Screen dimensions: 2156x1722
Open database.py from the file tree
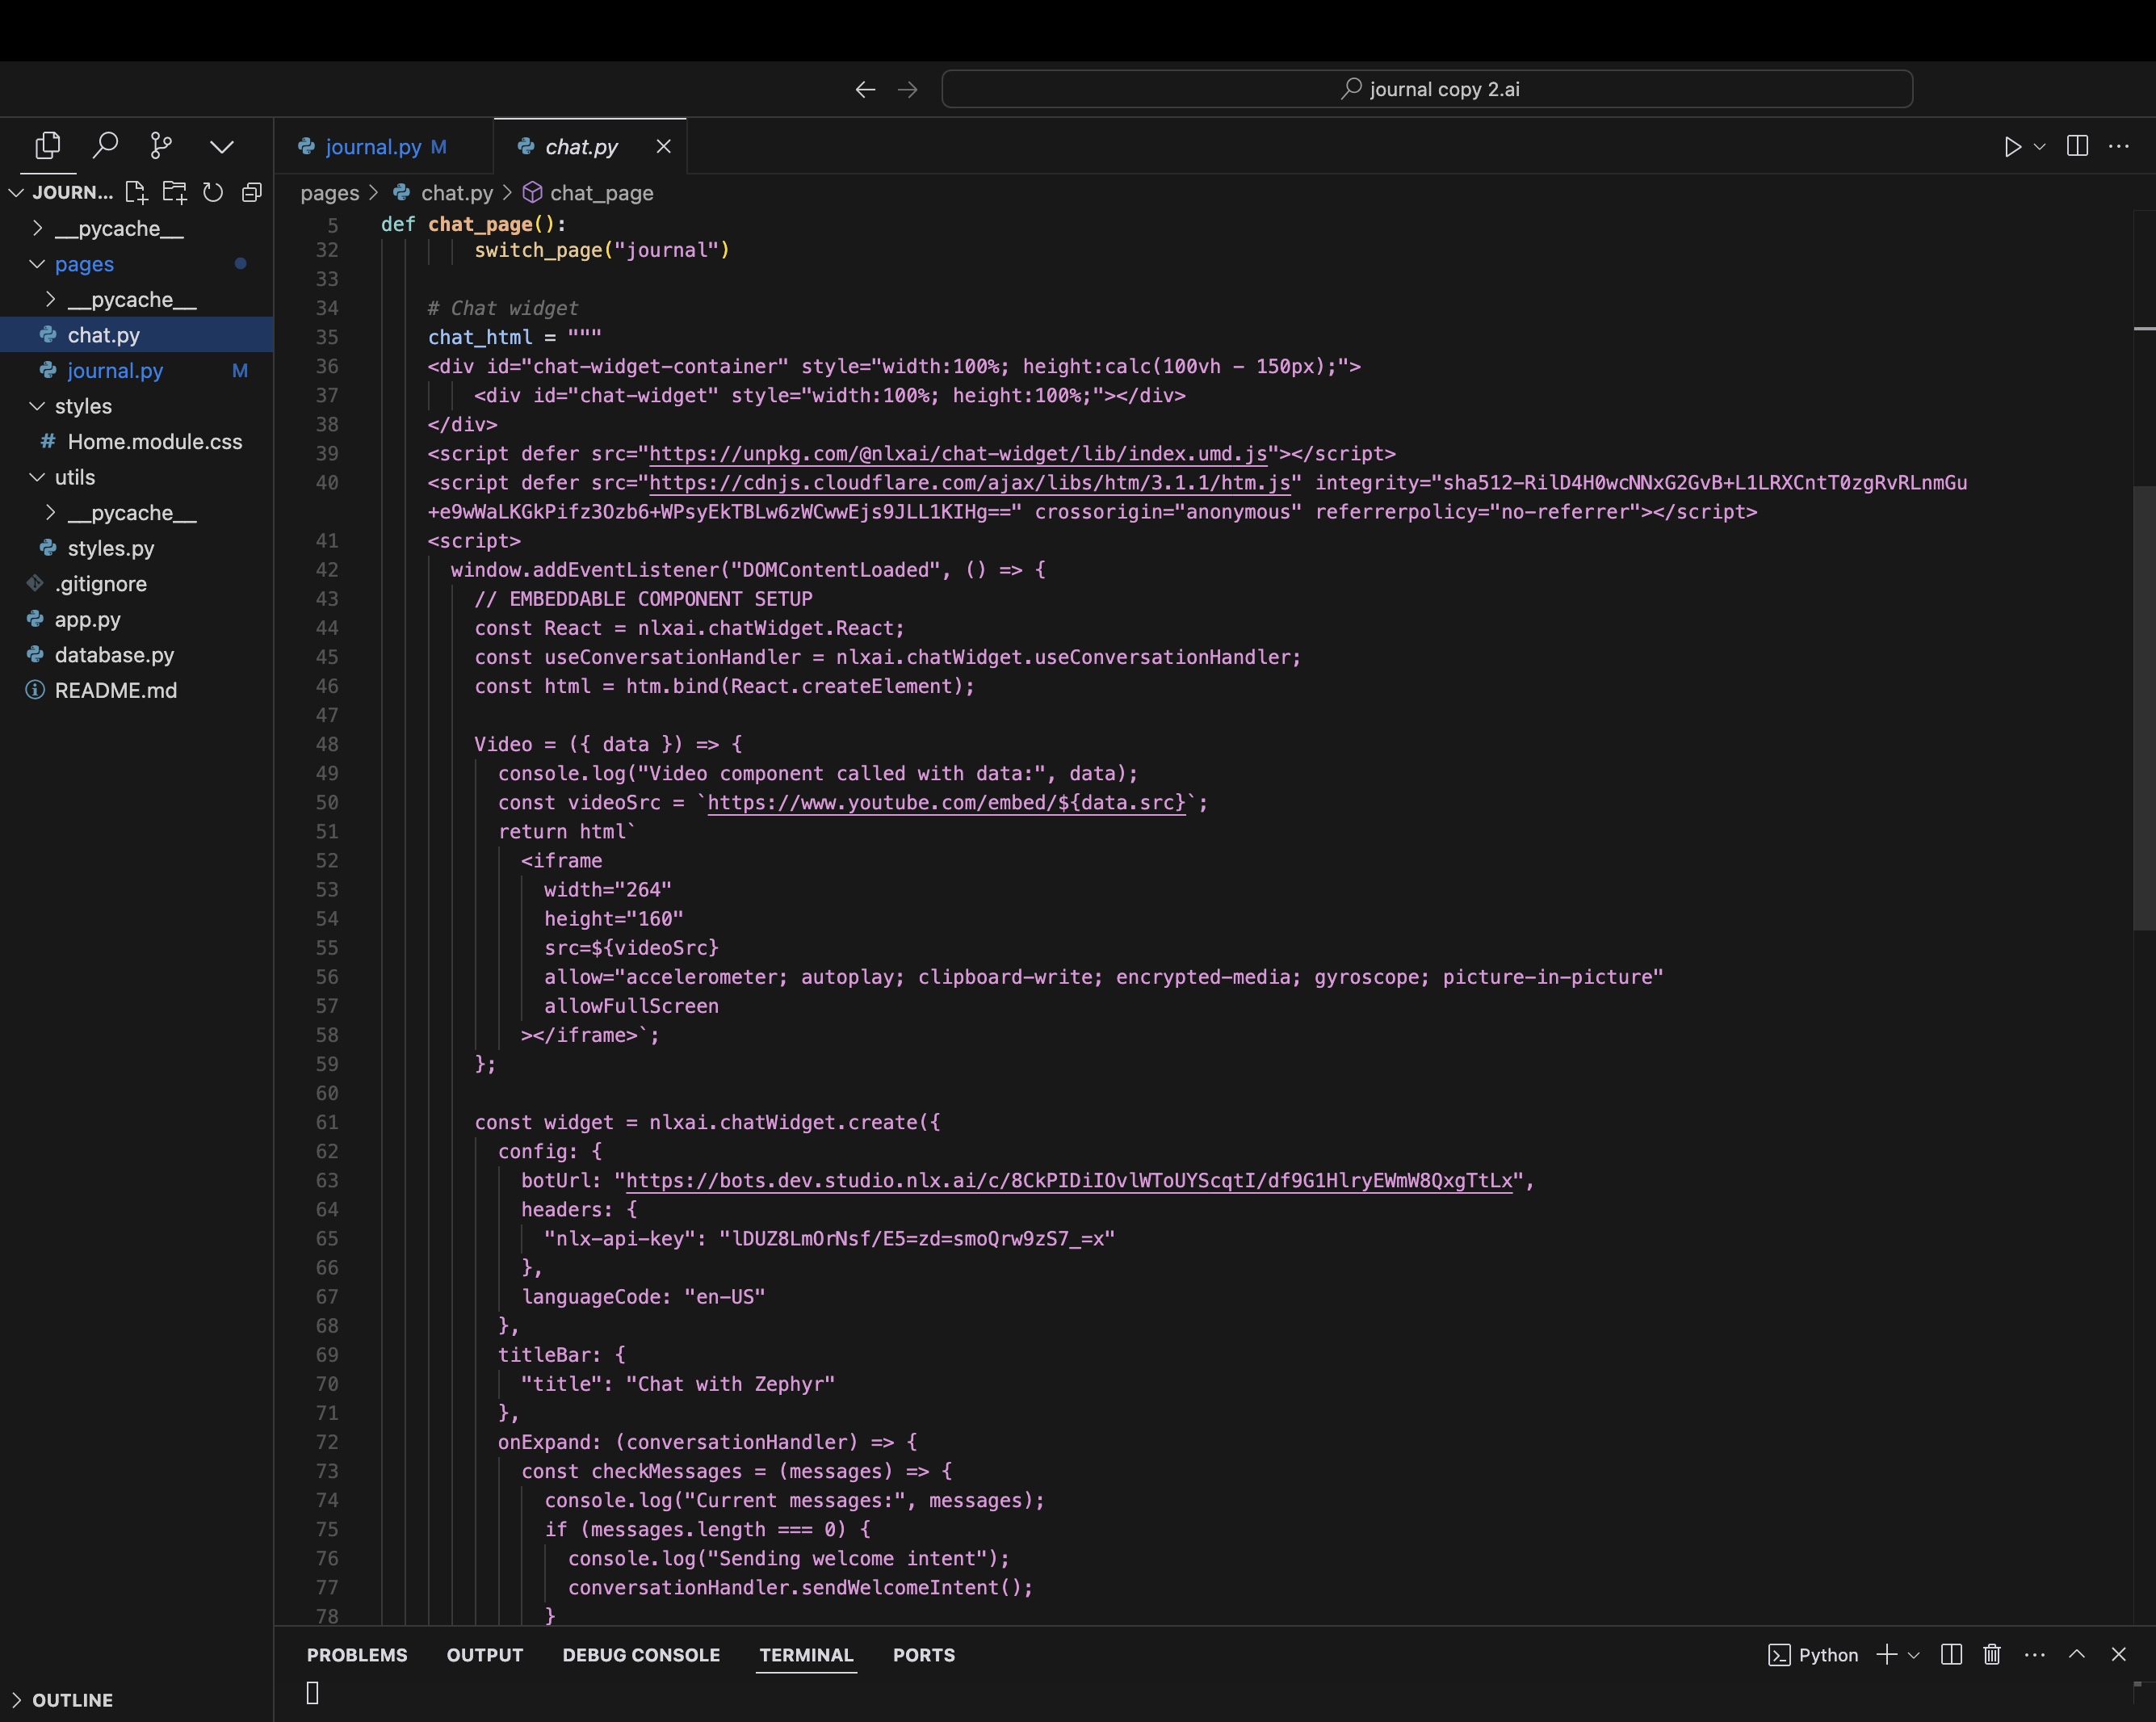pyautogui.click(x=114, y=655)
